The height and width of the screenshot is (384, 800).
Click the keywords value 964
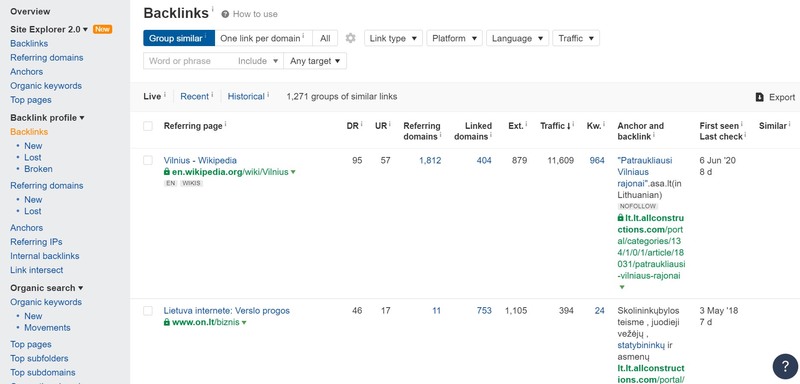pos(597,160)
